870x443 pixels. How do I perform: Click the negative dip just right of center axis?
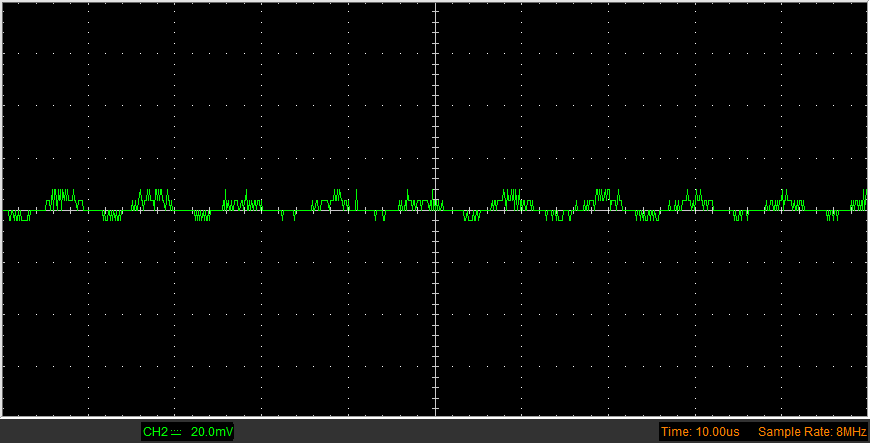467,215
